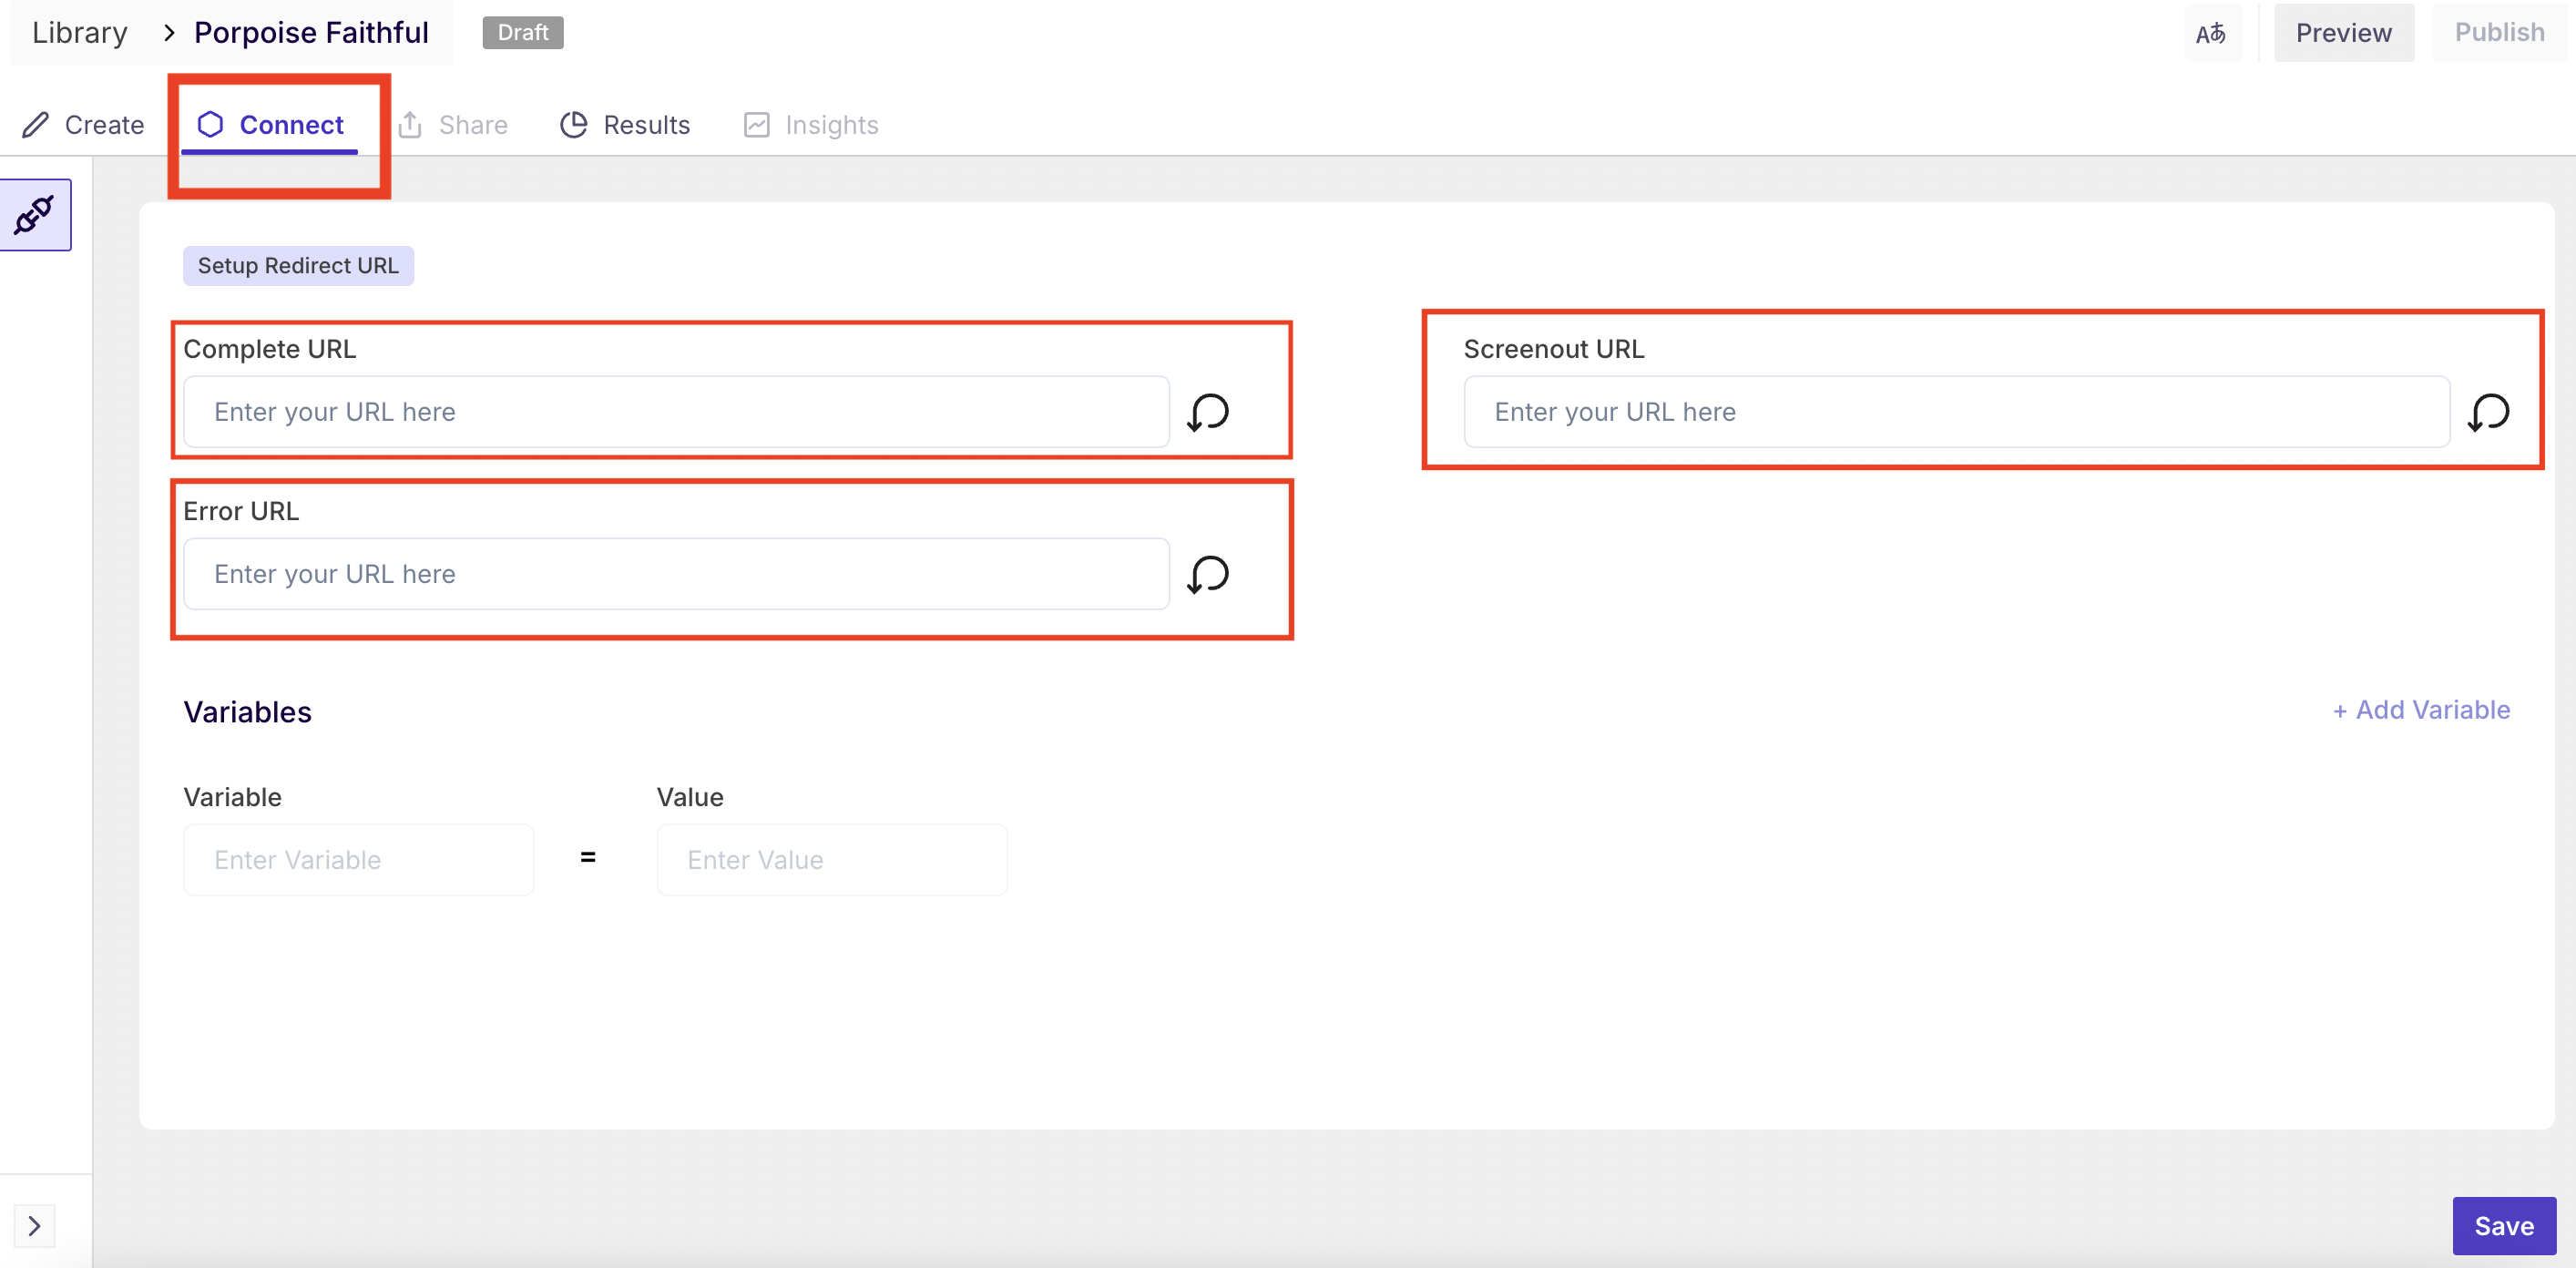Click the + Add Variable link
The image size is (2576, 1268).
[x=2421, y=710]
